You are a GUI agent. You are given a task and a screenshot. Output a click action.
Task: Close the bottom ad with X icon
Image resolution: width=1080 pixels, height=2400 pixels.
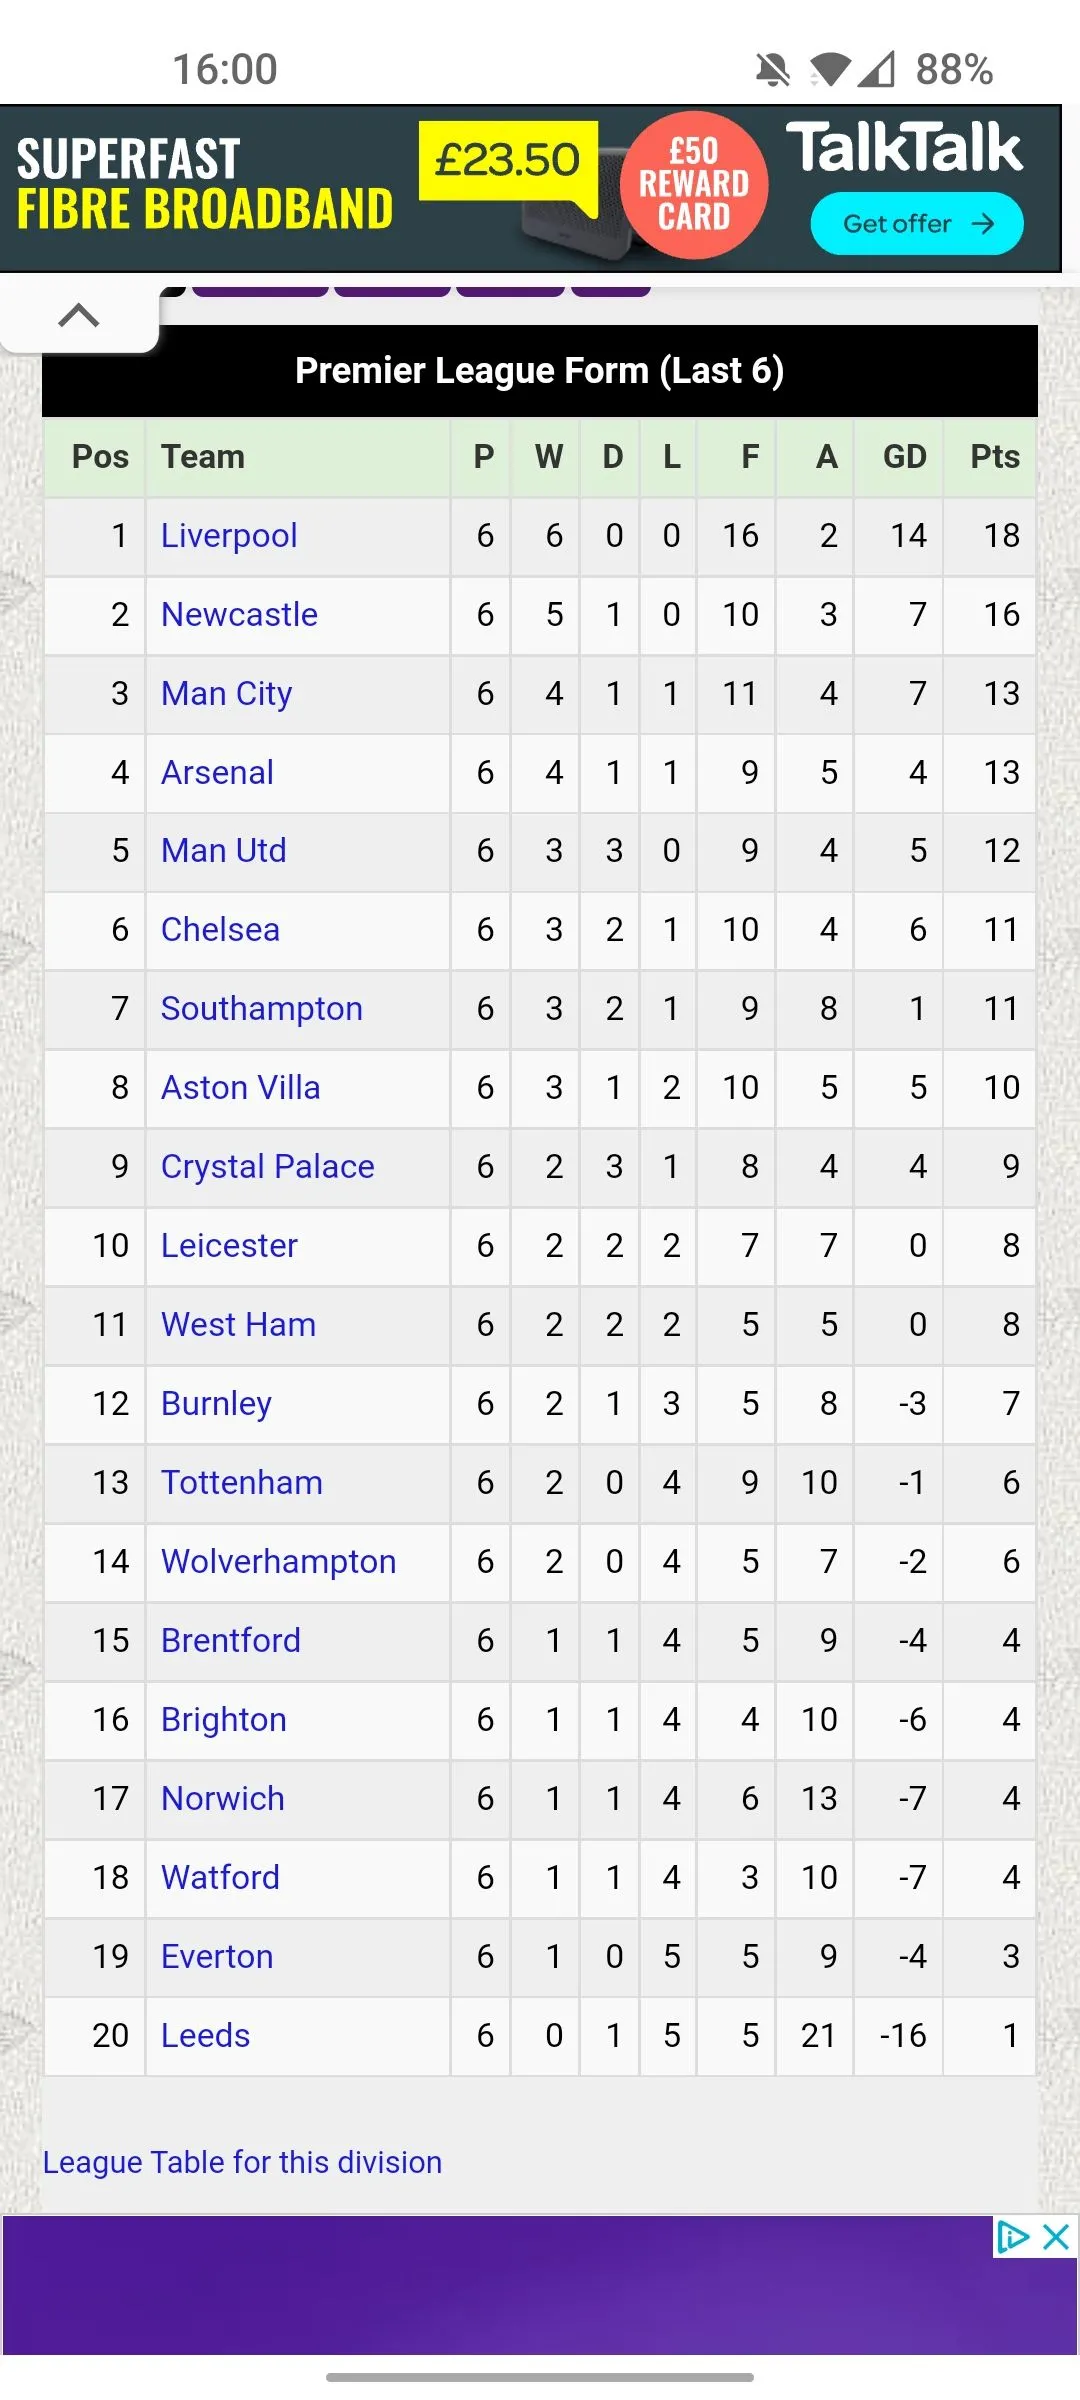coord(1056,2237)
